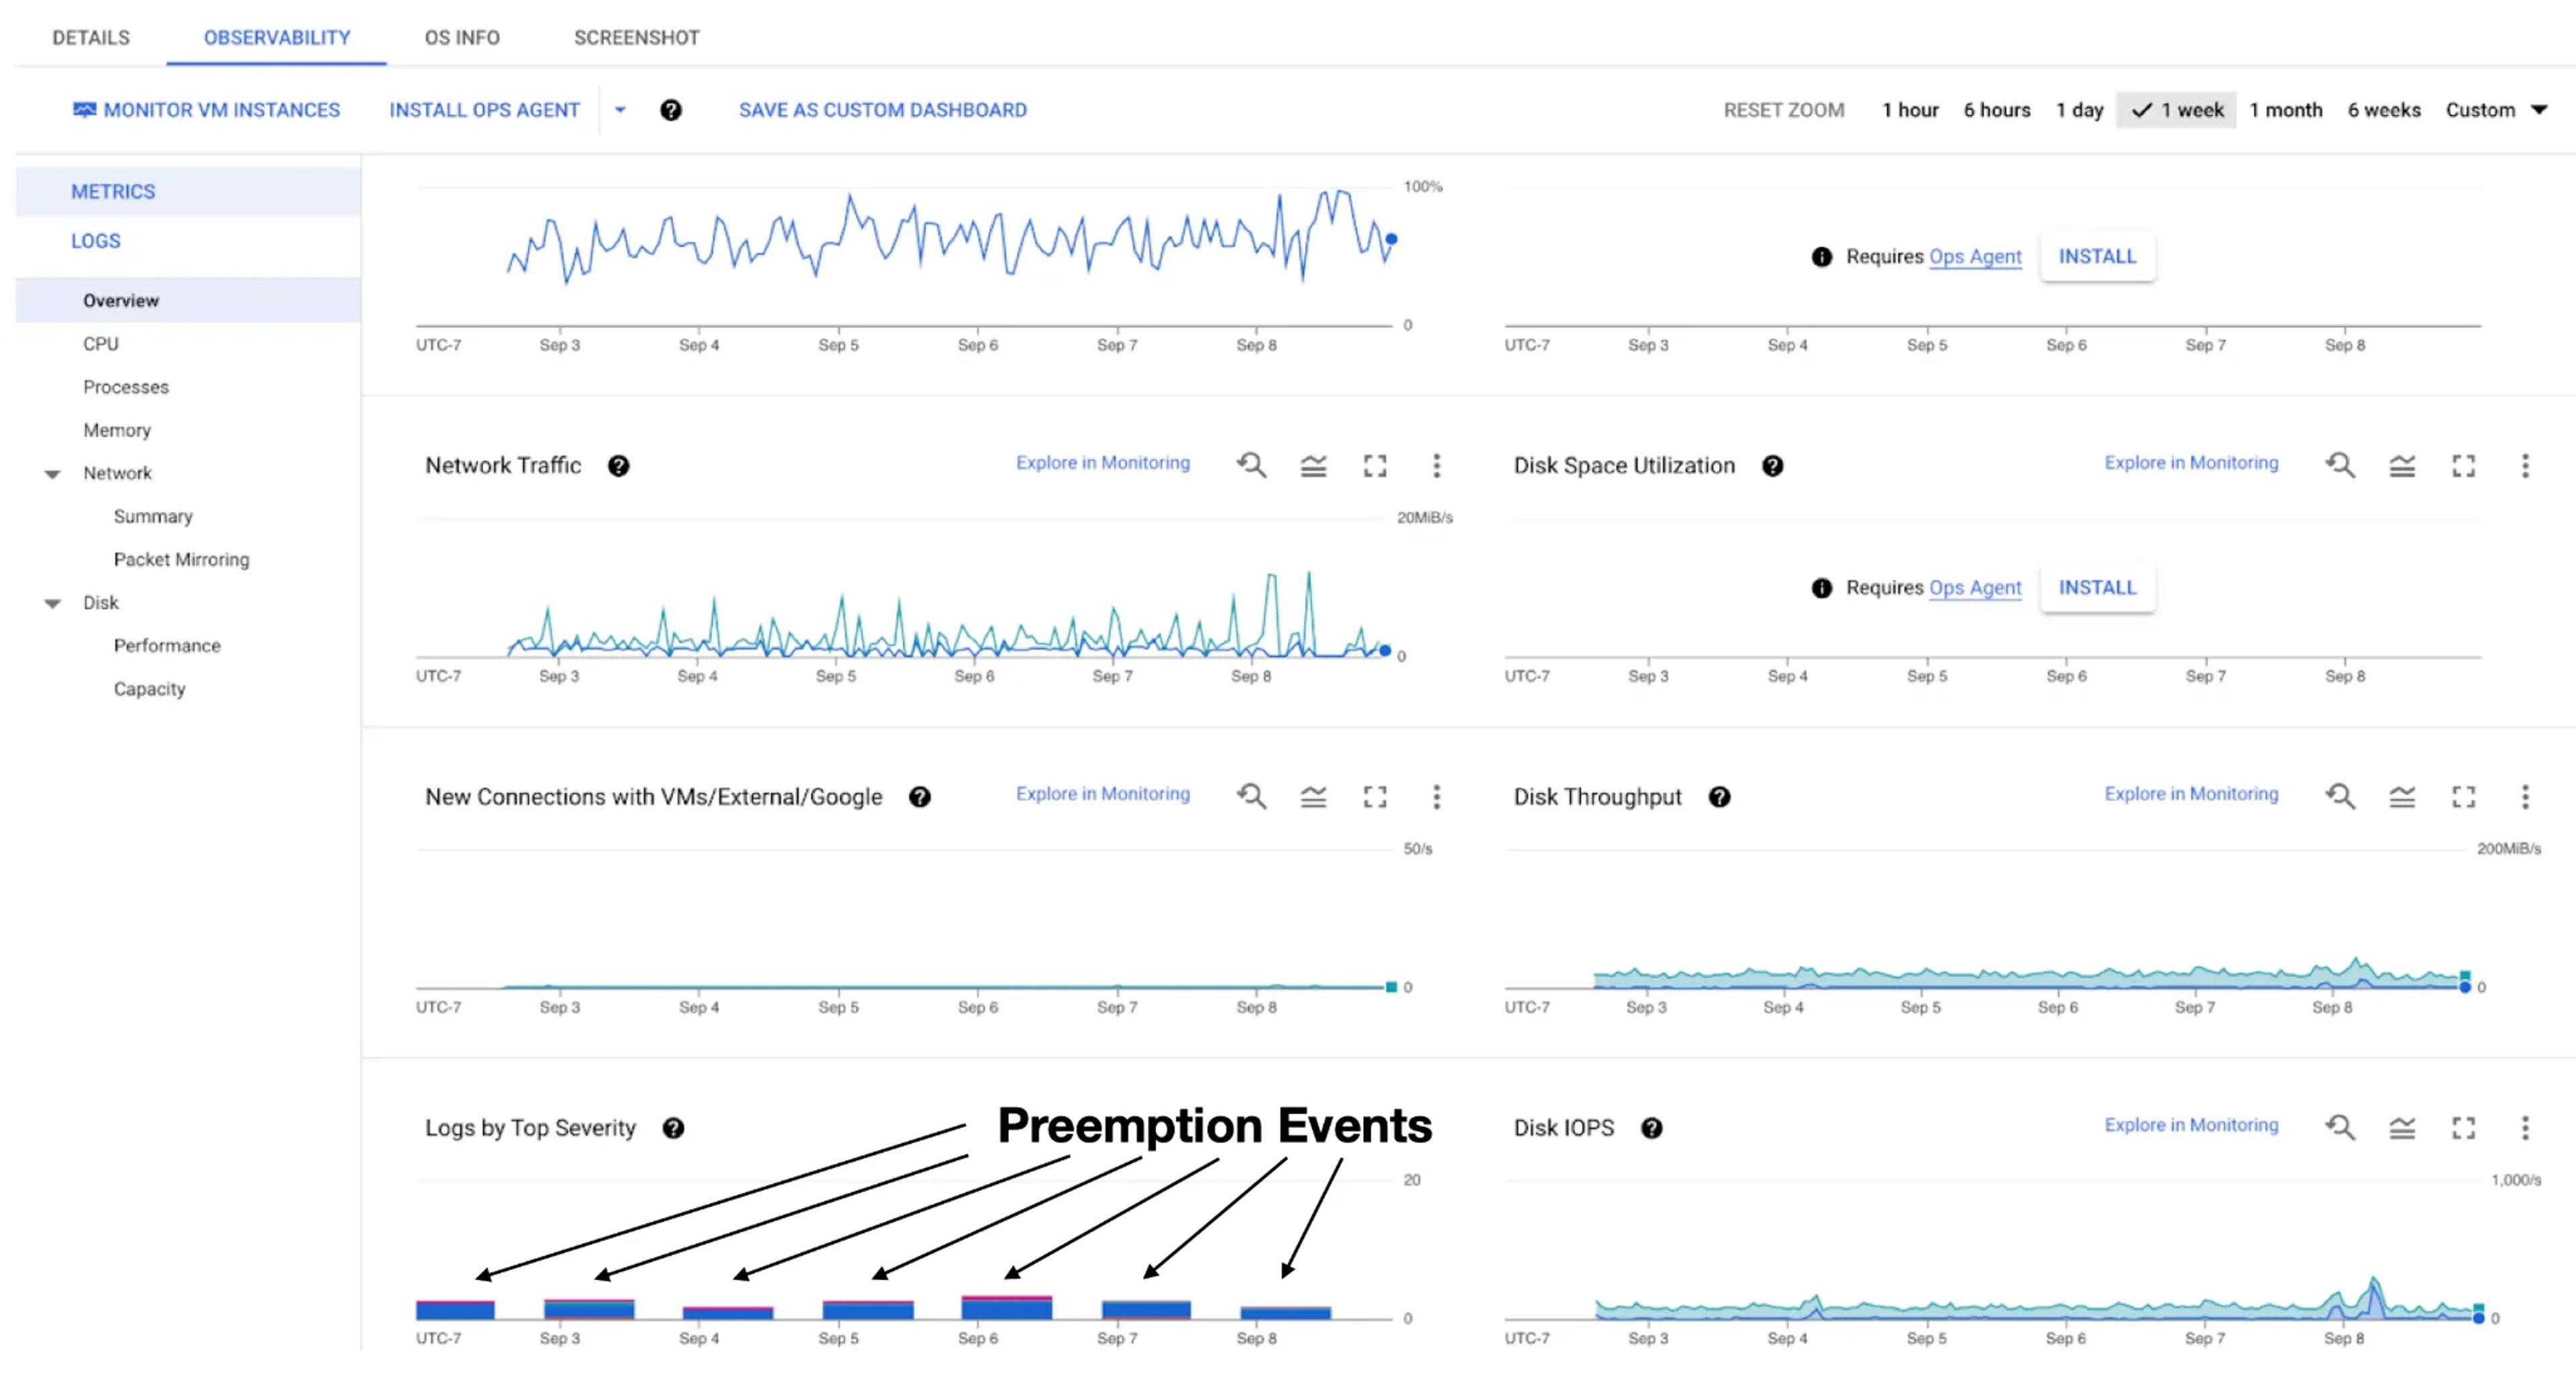Choose the 6 weeks time range
Viewport: 2576px width, 1384px height.
point(2383,110)
